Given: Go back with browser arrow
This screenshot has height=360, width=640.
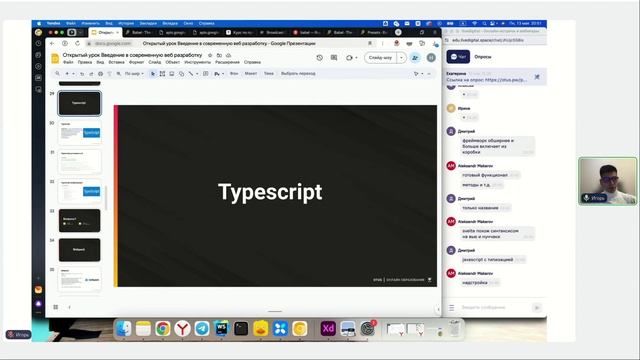Looking at the screenshot, I should click(52, 43).
